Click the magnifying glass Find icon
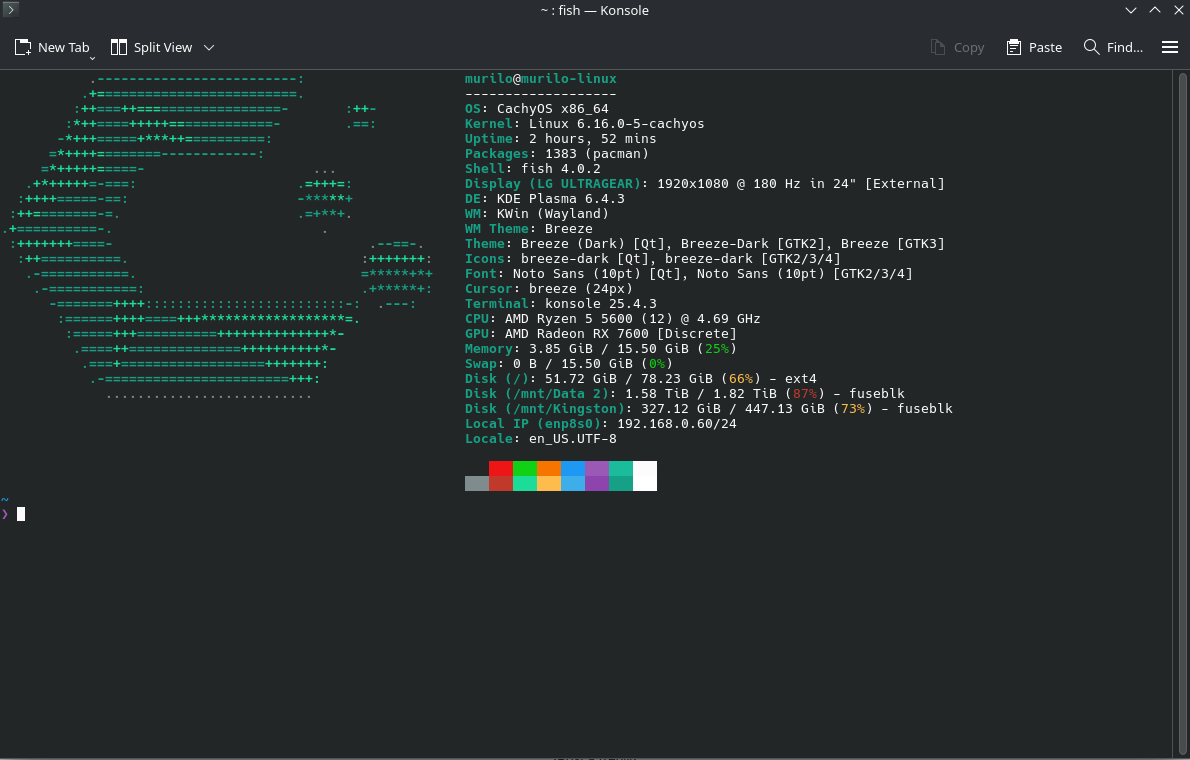1190x760 pixels. pyautogui.click(x=1091, y=47)
